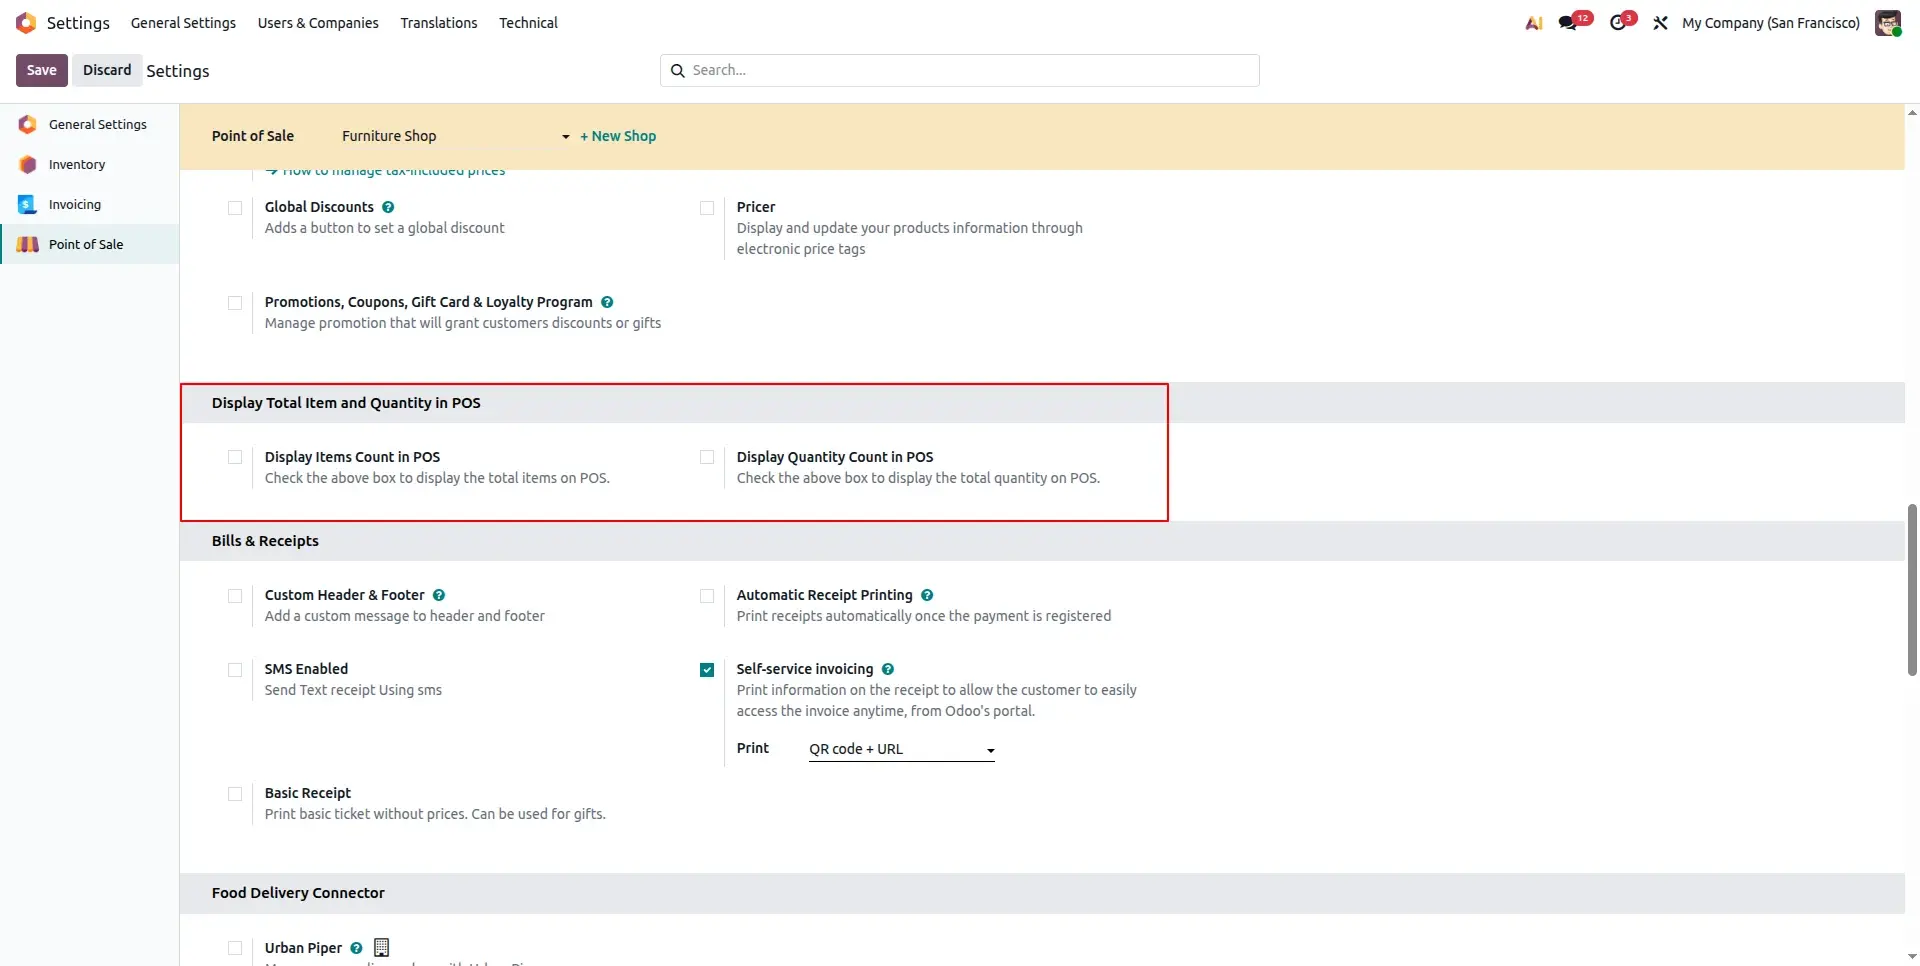Viewport: 1920px width, 966px height.
Task: Click the 'Basic Receipt' label
Action: point(308,793)
